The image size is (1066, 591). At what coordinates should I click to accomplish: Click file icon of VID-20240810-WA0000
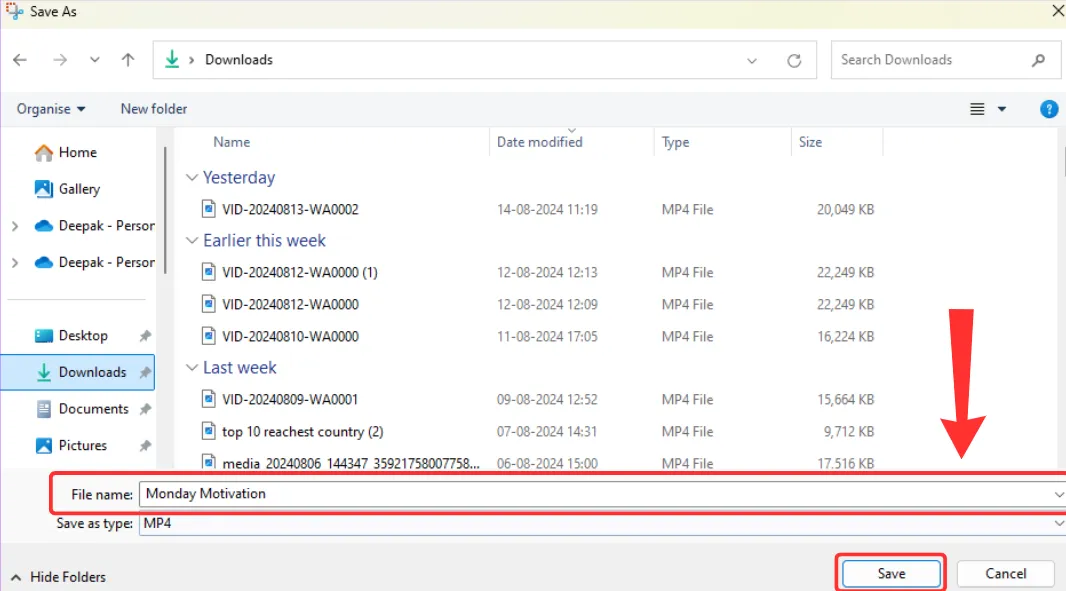coord(209,336)
